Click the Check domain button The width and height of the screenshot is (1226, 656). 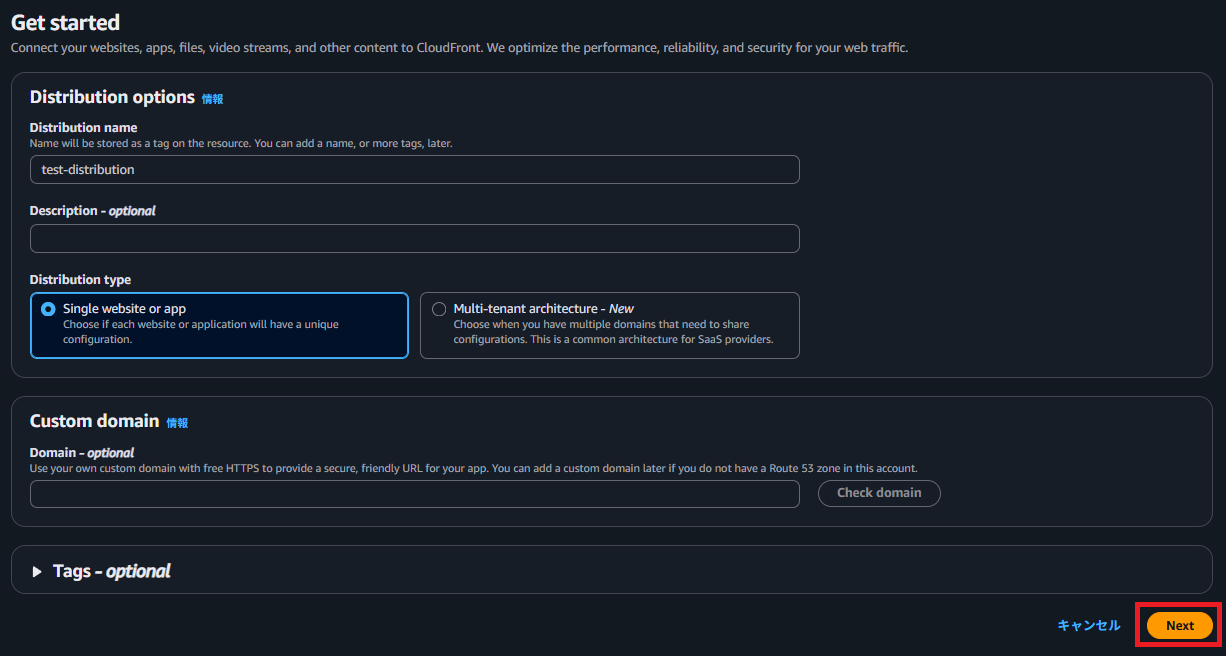[879, 493]
